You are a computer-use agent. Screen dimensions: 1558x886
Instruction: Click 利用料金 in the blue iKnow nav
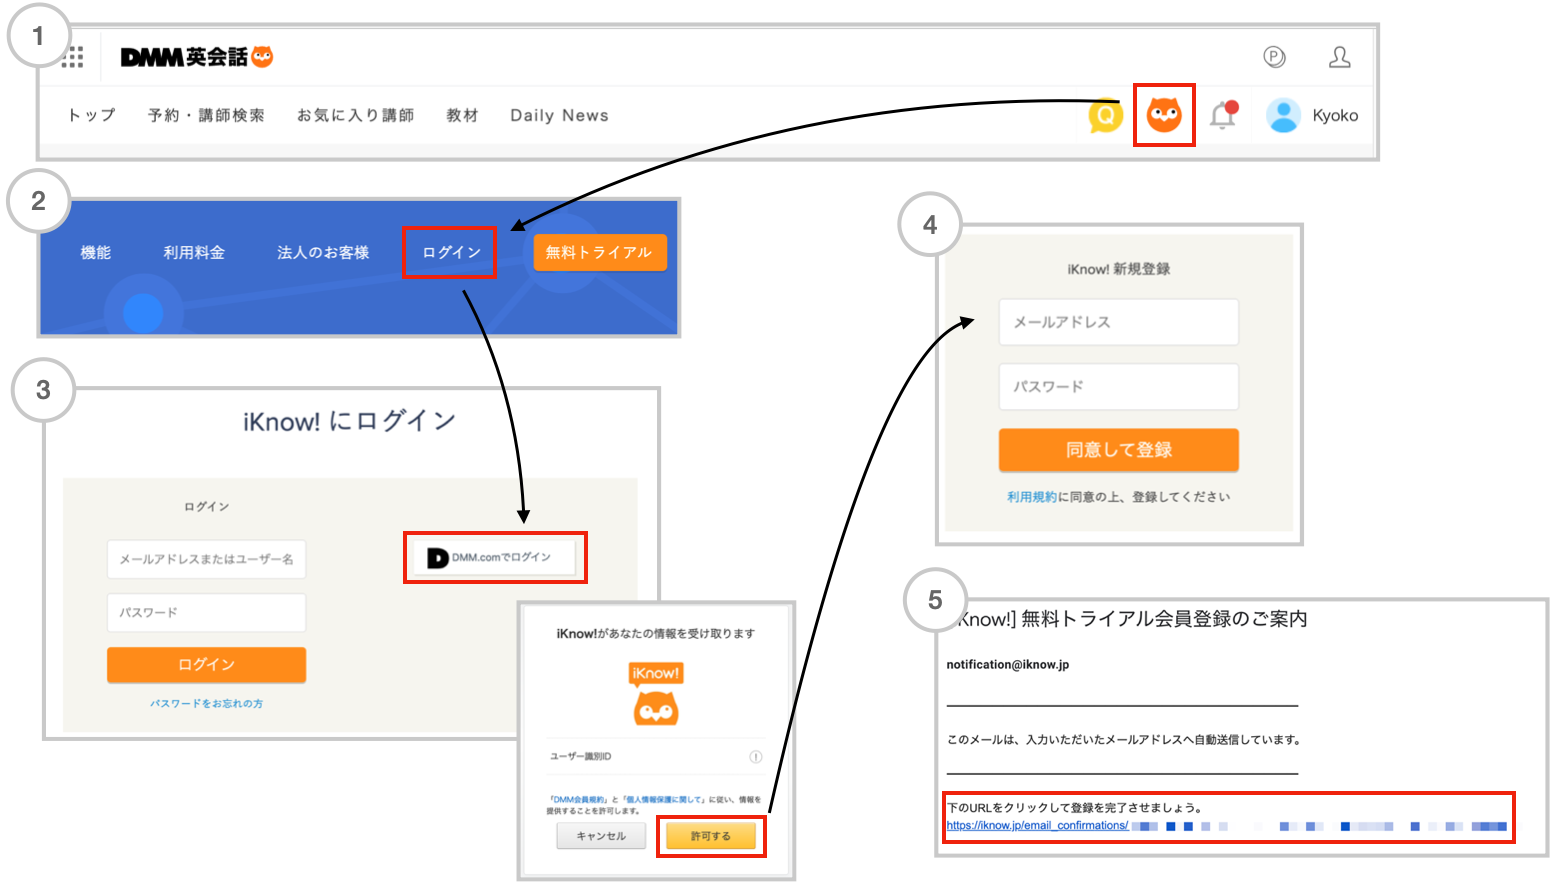pos(194,252)
